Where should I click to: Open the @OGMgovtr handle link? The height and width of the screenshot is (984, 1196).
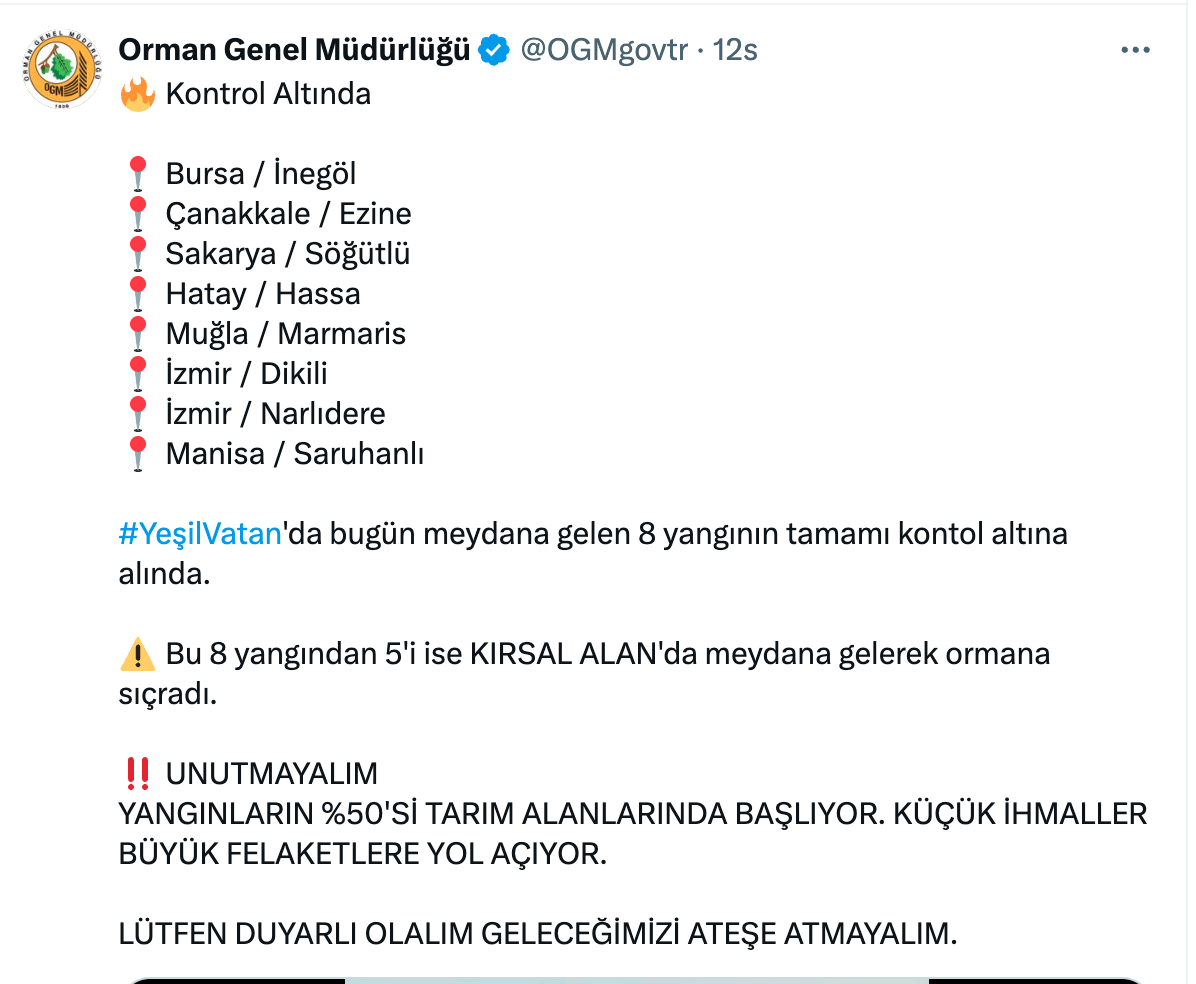(604, 50)
